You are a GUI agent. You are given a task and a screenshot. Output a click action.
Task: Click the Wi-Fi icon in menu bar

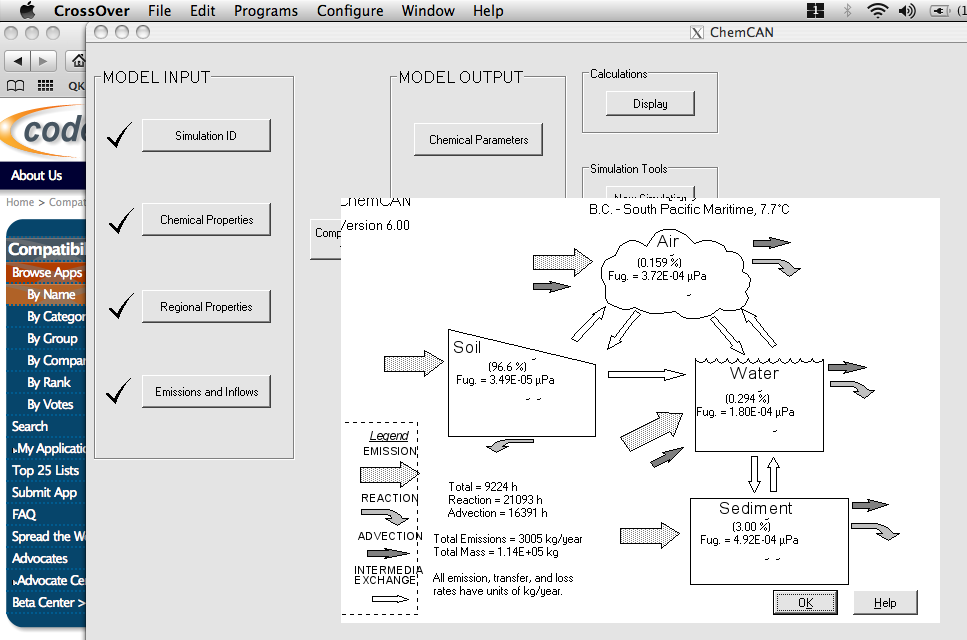point(877,11)
